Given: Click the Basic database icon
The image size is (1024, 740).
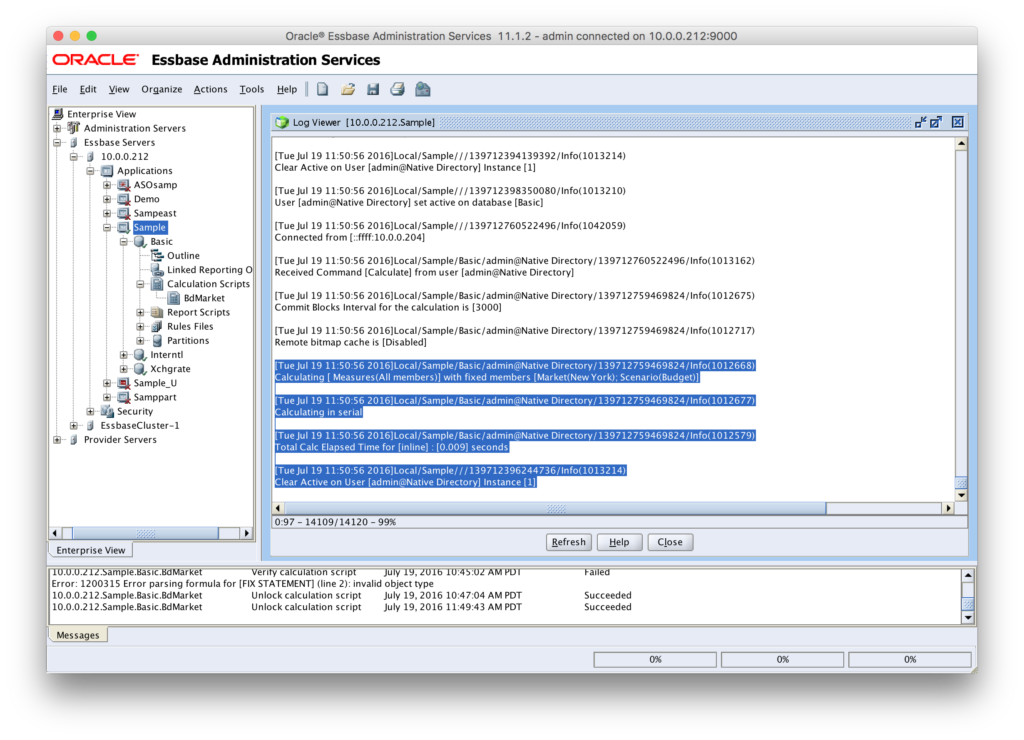Looking at the screenshot, I should pos(140,242).
